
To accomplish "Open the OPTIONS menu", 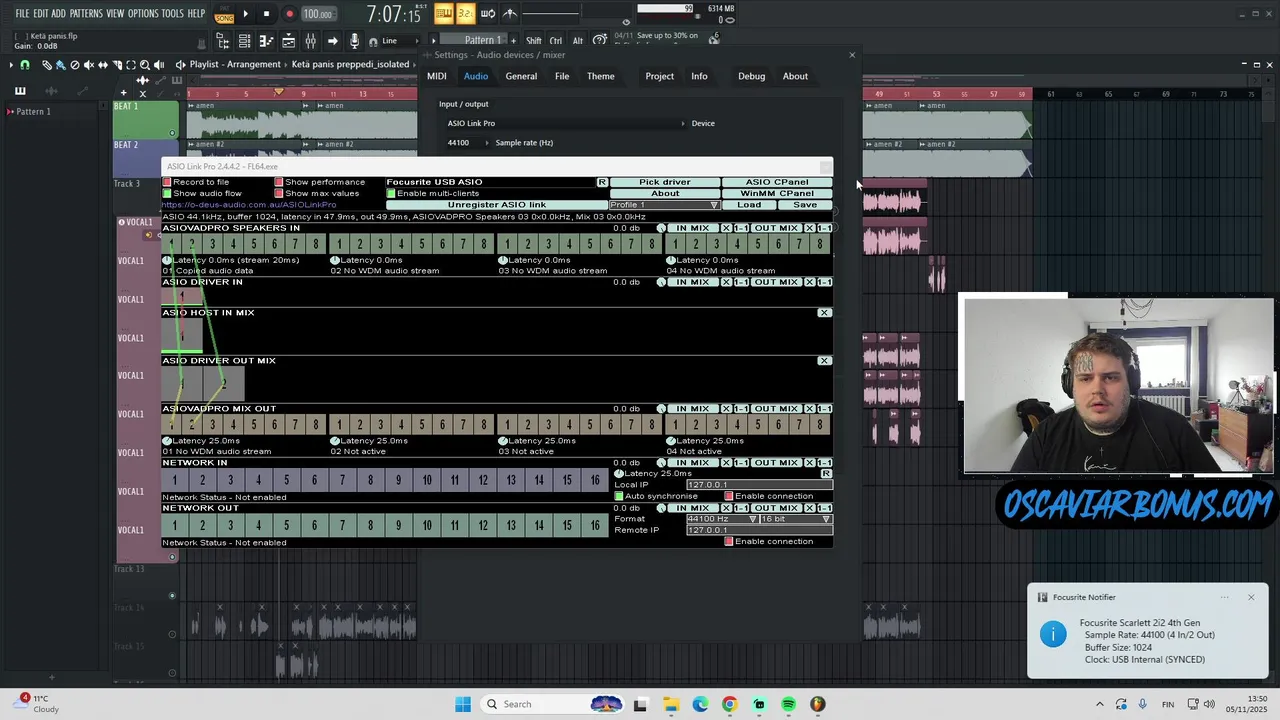I will click(x=143, y=14).
